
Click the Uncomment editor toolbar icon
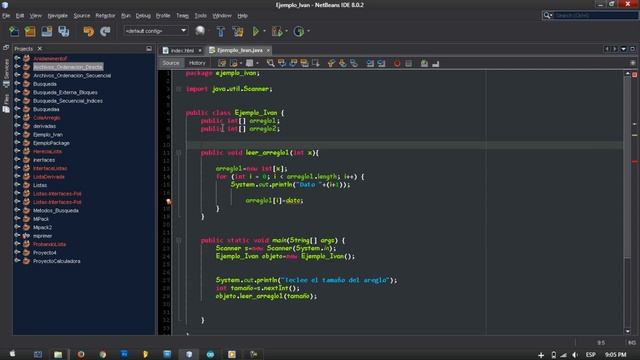(436, 63)
